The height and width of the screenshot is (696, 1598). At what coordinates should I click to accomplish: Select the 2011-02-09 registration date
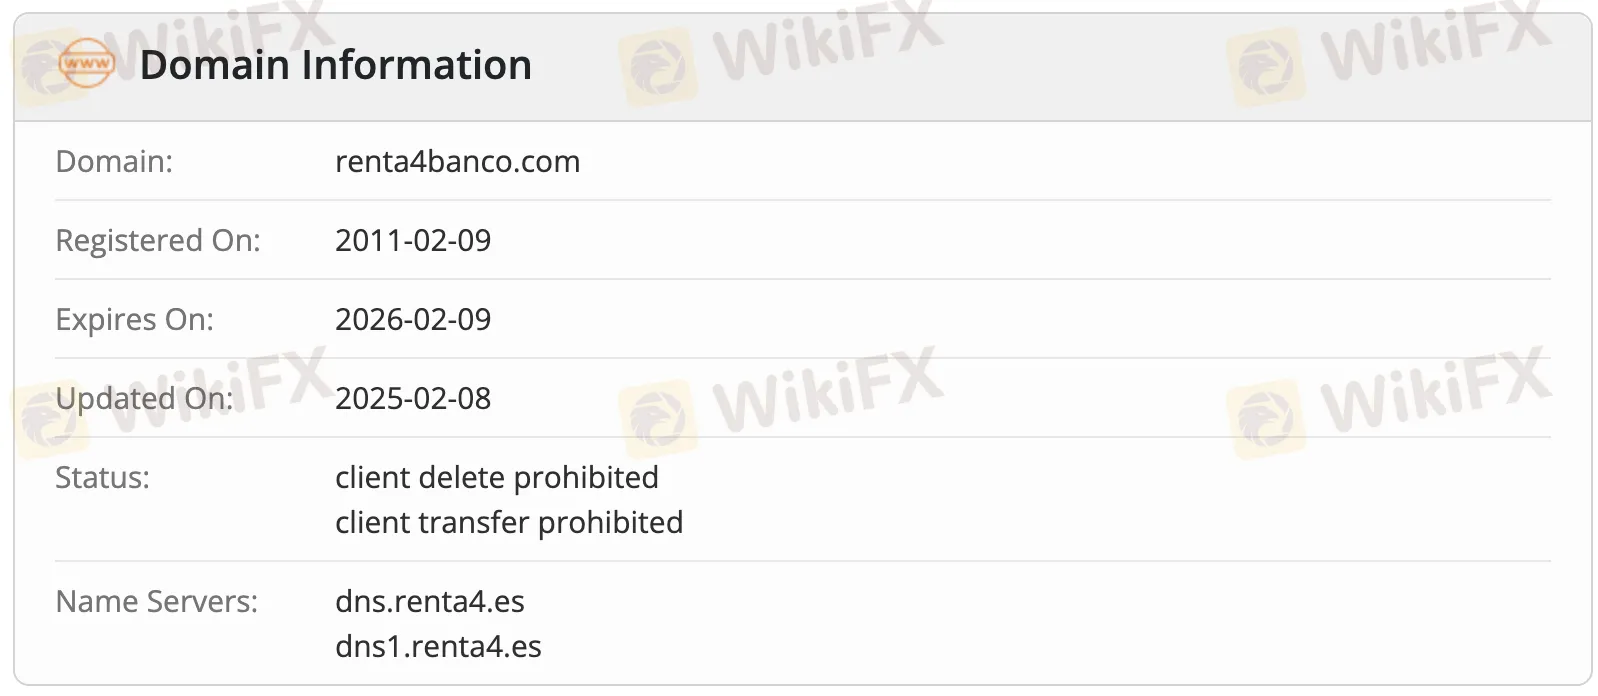tap(413, 240)
